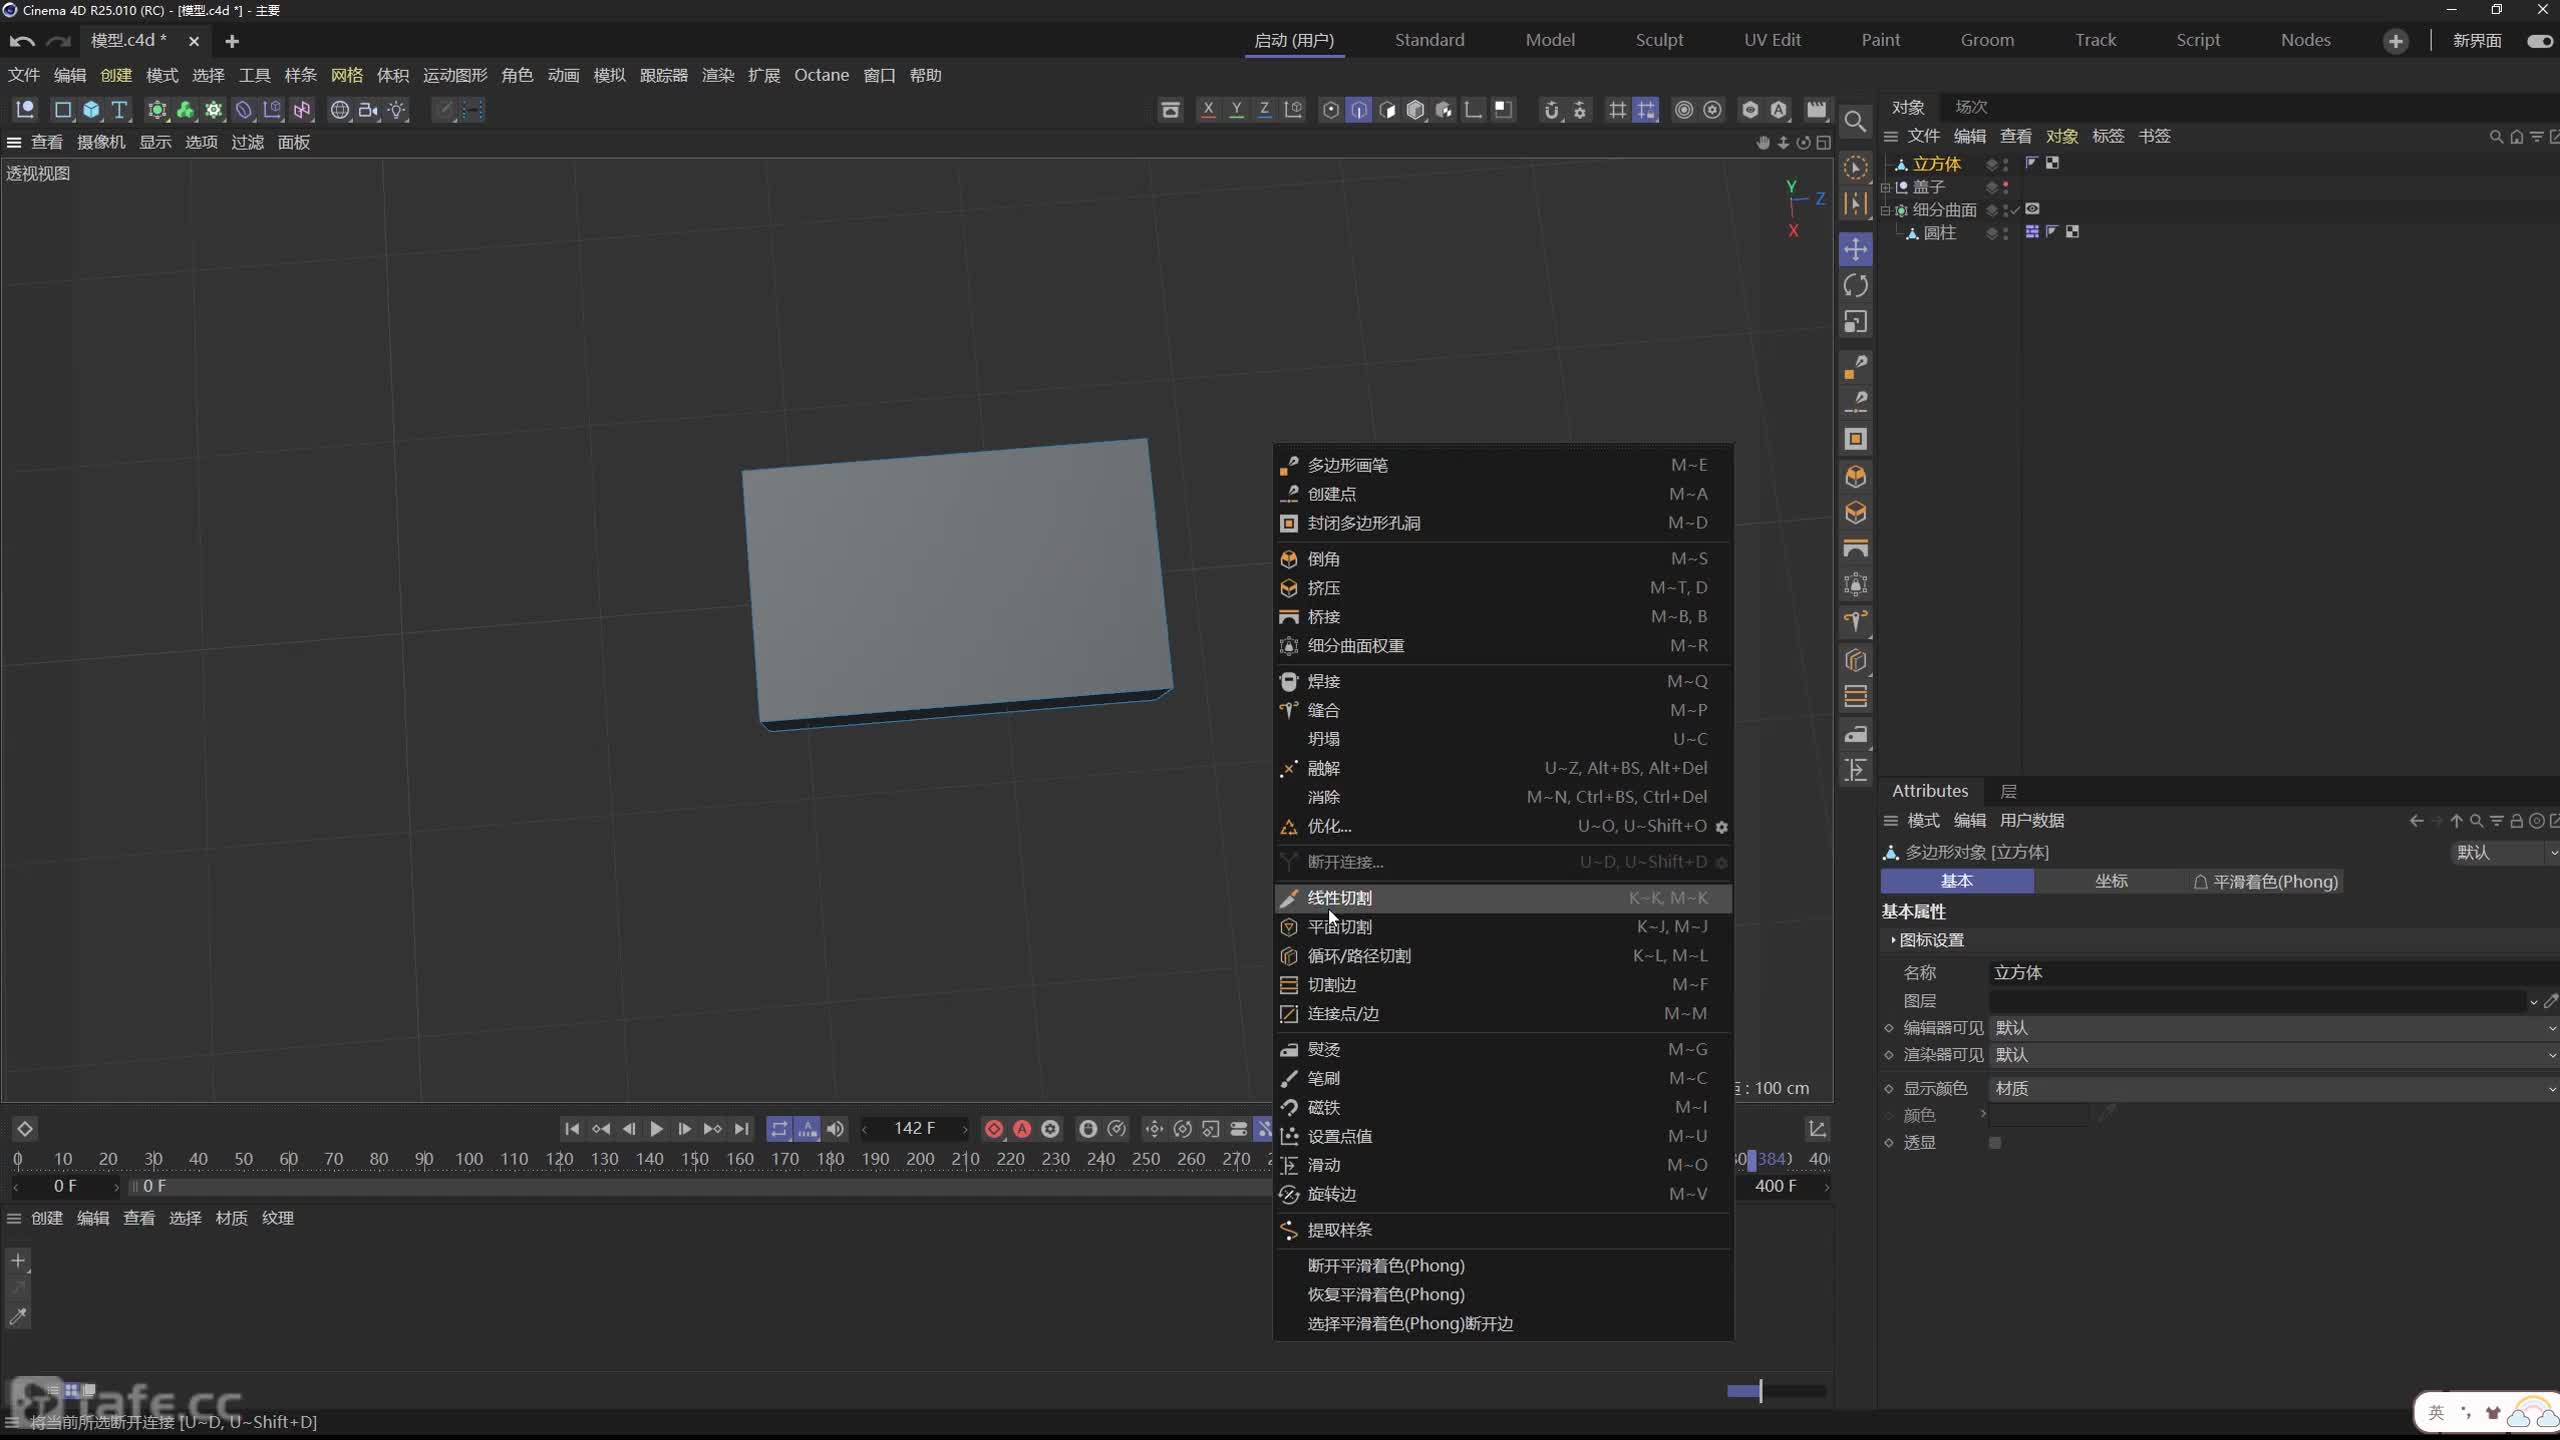Select the Rotate tool in side palette
Screen dimensions: 2560x1440
(1855, 286)
